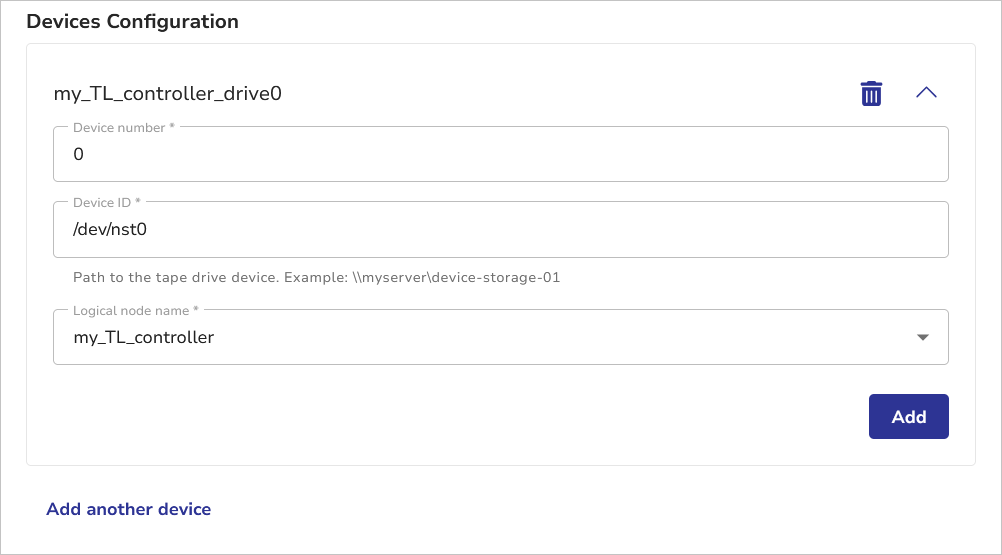
Task: Click the Add another device link
Action: [x=128, y=509]
